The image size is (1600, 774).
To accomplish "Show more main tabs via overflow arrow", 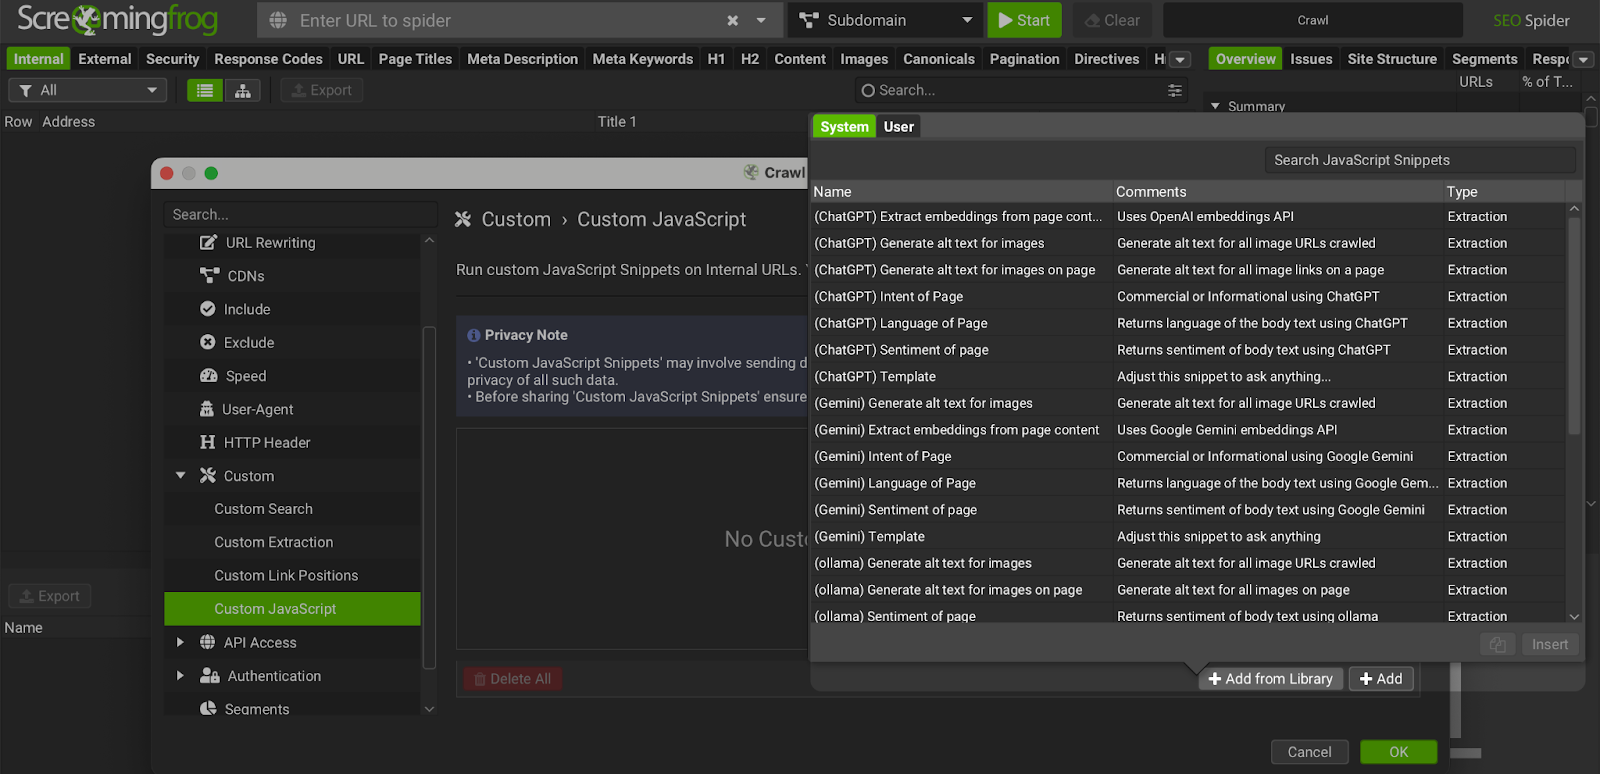I will 1180,59.
